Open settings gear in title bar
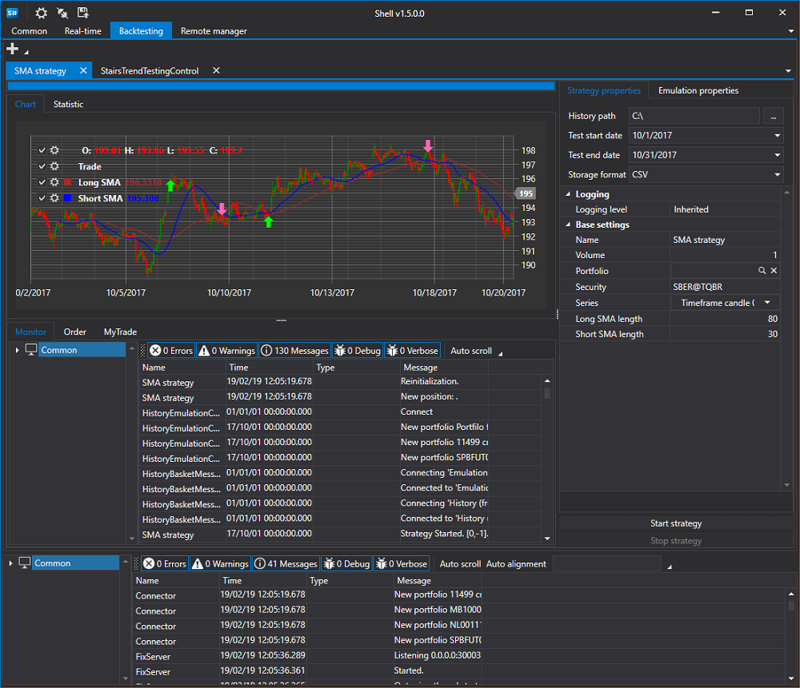This screenshot has width=800, height=688. 41,13
